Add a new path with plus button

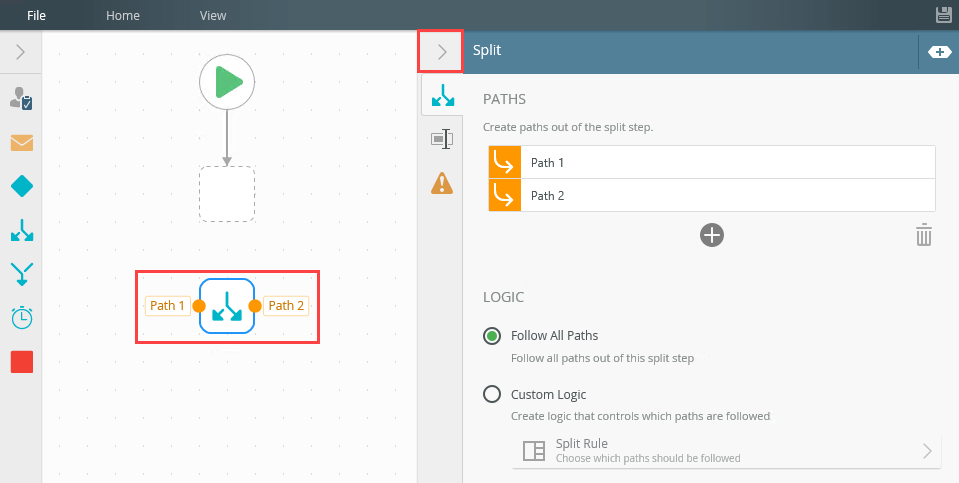click(x=711, y=235)
